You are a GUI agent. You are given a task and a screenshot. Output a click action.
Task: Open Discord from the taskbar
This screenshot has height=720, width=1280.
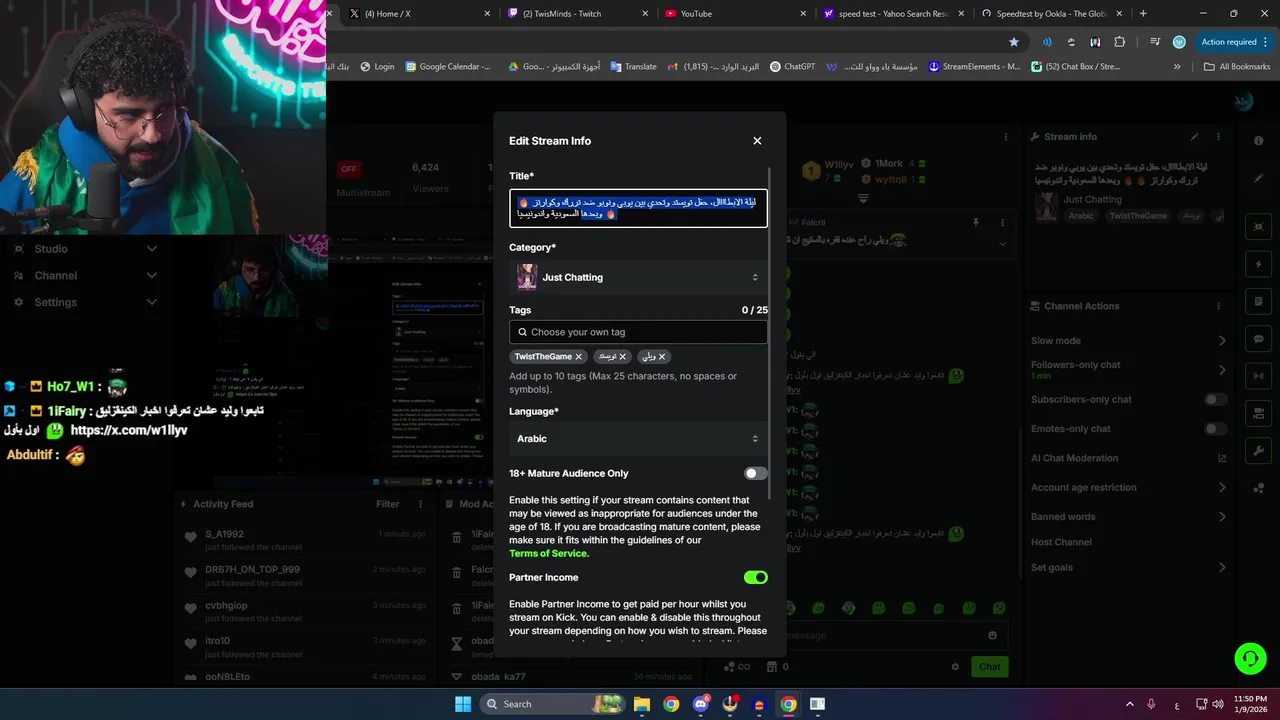click(x=701, y=704)
